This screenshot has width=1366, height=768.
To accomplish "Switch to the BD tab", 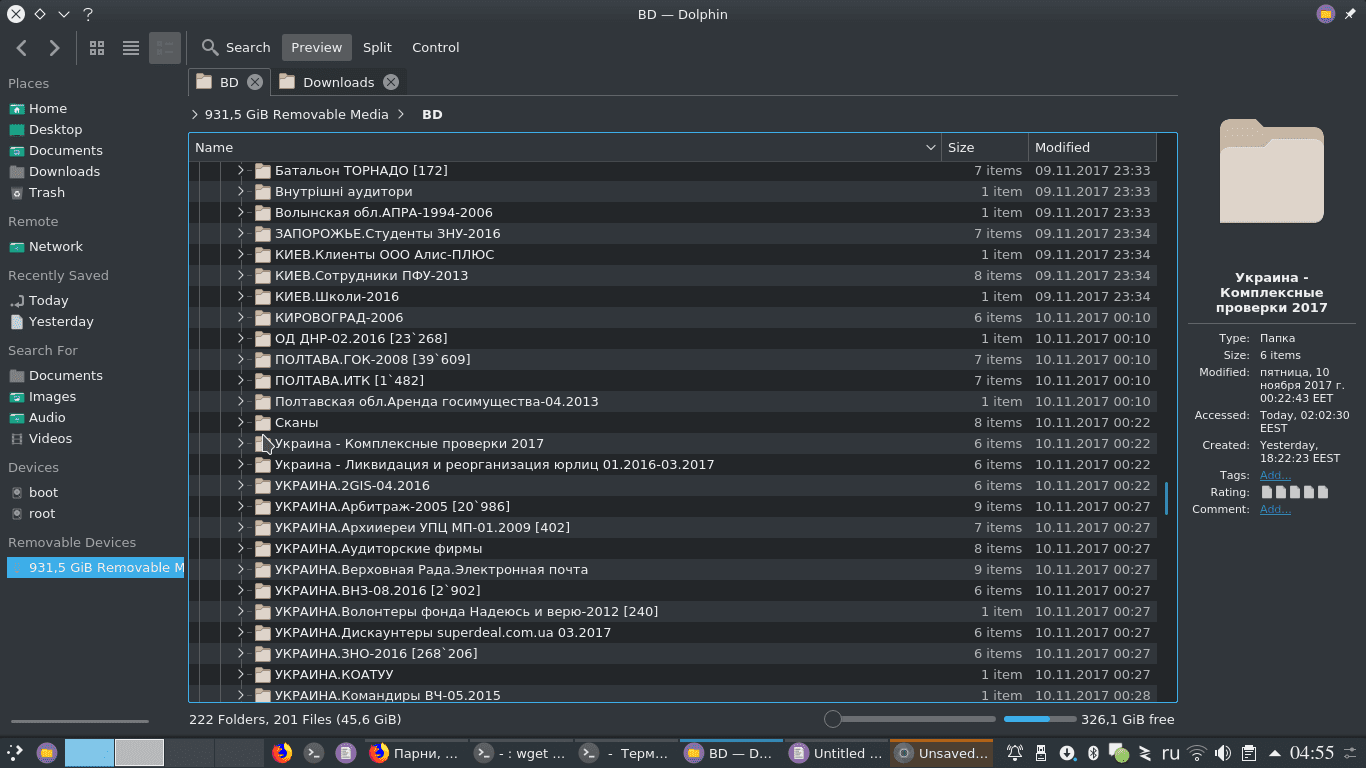I will click(229, 82).
